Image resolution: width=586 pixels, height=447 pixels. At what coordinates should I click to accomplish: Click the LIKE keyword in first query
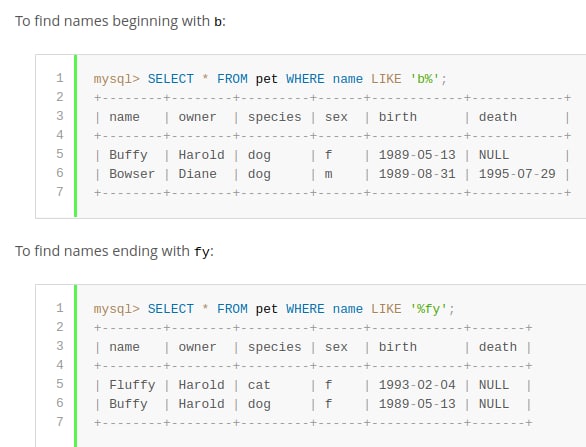tap(386, 79)
